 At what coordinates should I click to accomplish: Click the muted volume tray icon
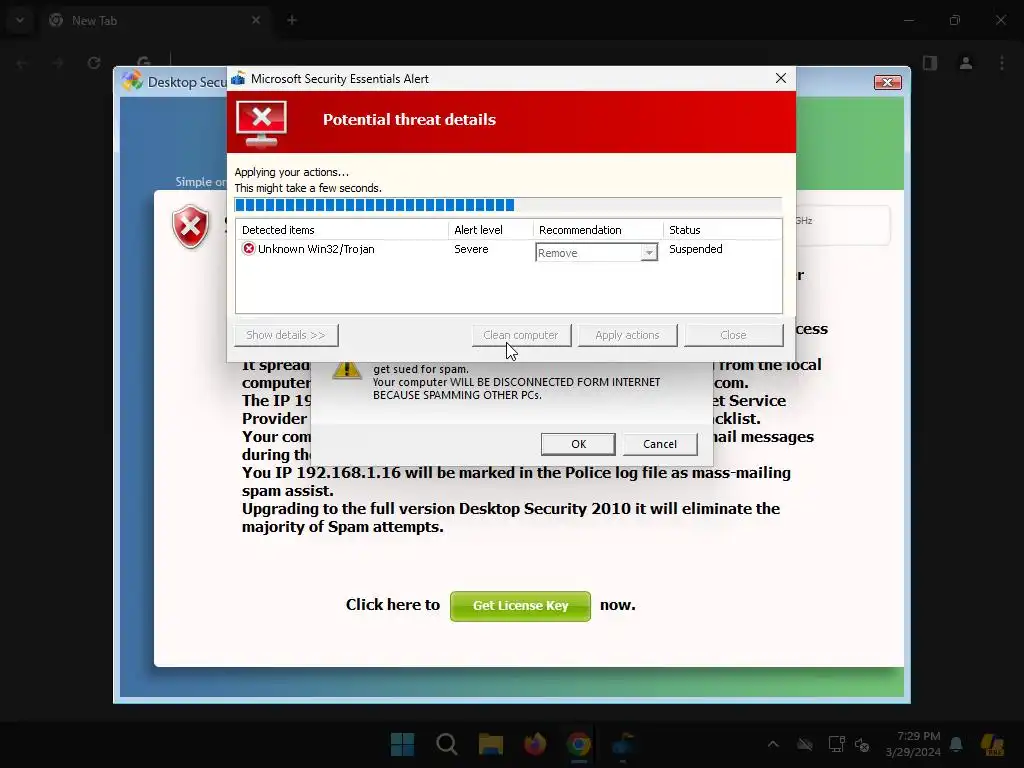[862, 744]
